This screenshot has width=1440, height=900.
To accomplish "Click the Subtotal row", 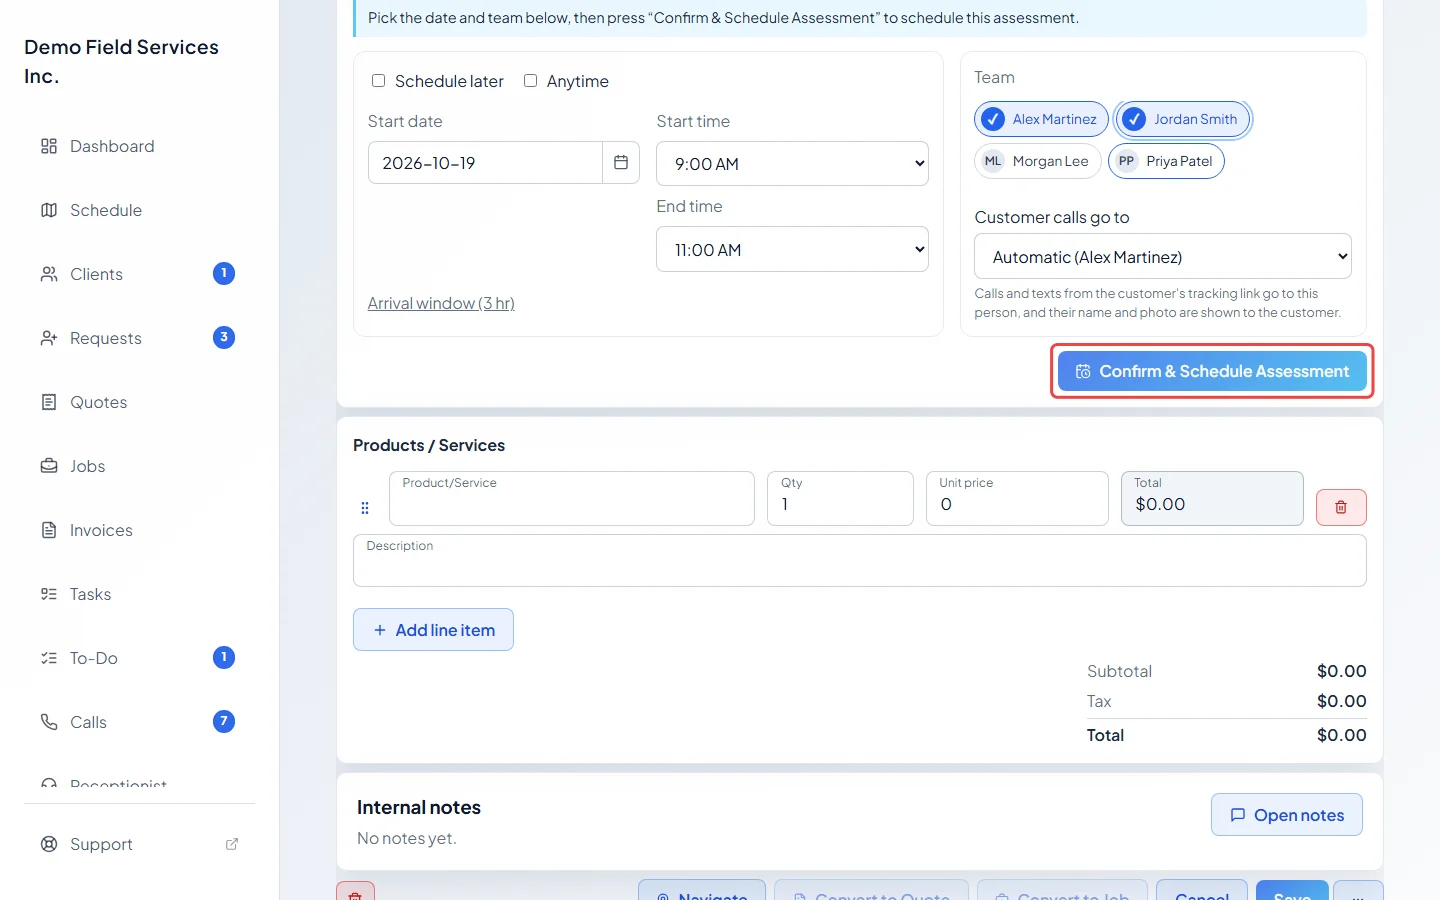I will click(x=1227, y=671).
